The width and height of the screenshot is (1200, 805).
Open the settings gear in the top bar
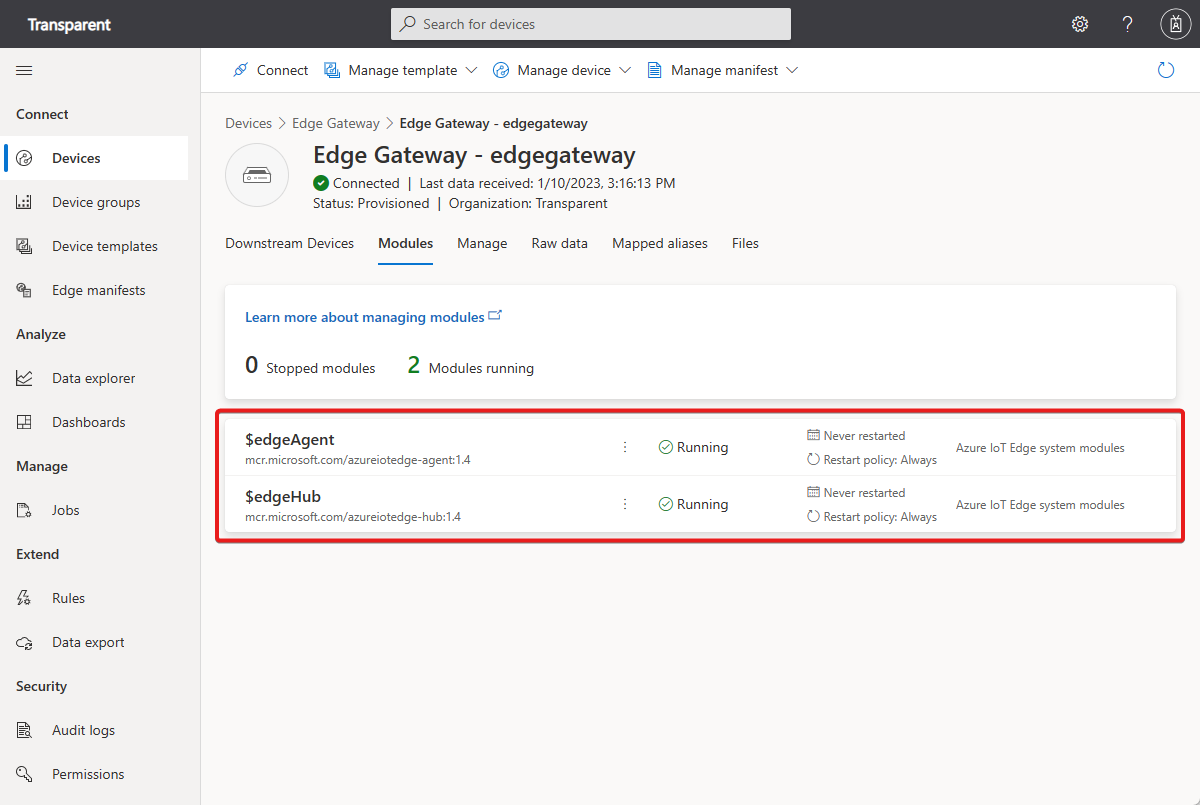point(1080,23)
